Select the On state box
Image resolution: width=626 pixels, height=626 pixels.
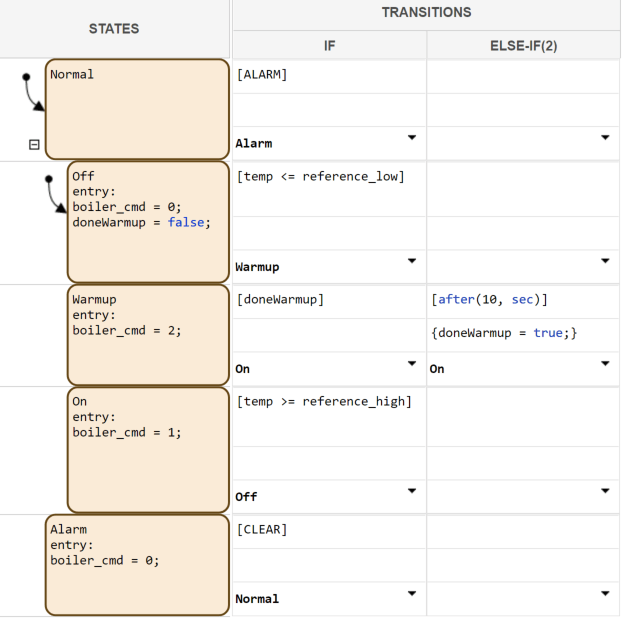(x=147, y=450)
